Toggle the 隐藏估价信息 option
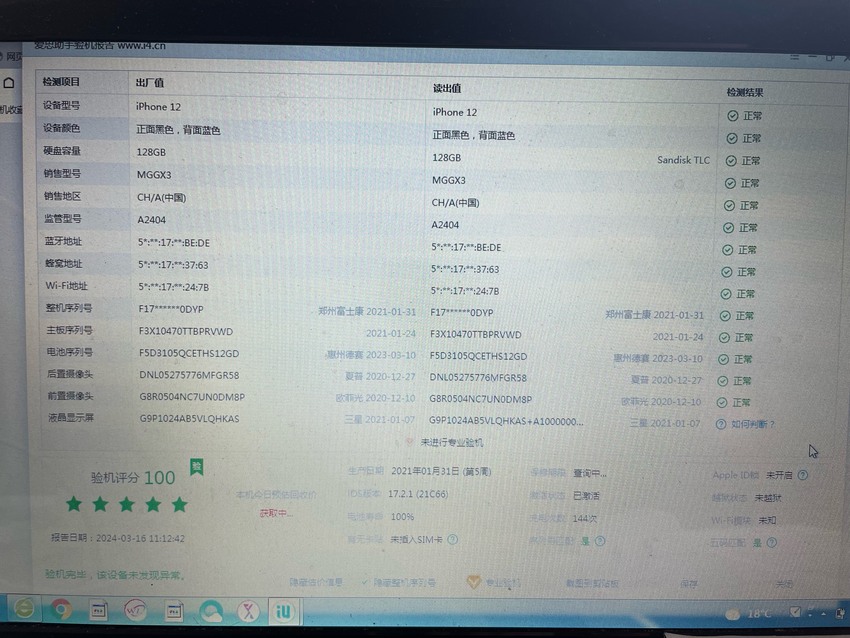This screenshot has height=638, width=850. pos(316,582)
